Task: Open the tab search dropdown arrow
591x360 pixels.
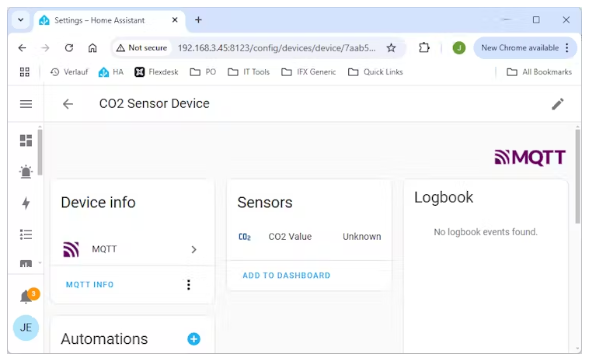Action: pyautogui.click(x=21, y=20)
